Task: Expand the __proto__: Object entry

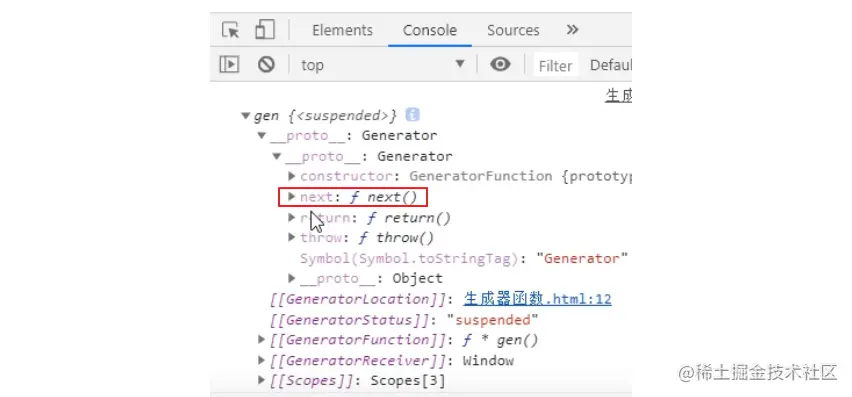Action: click(292, 278)
